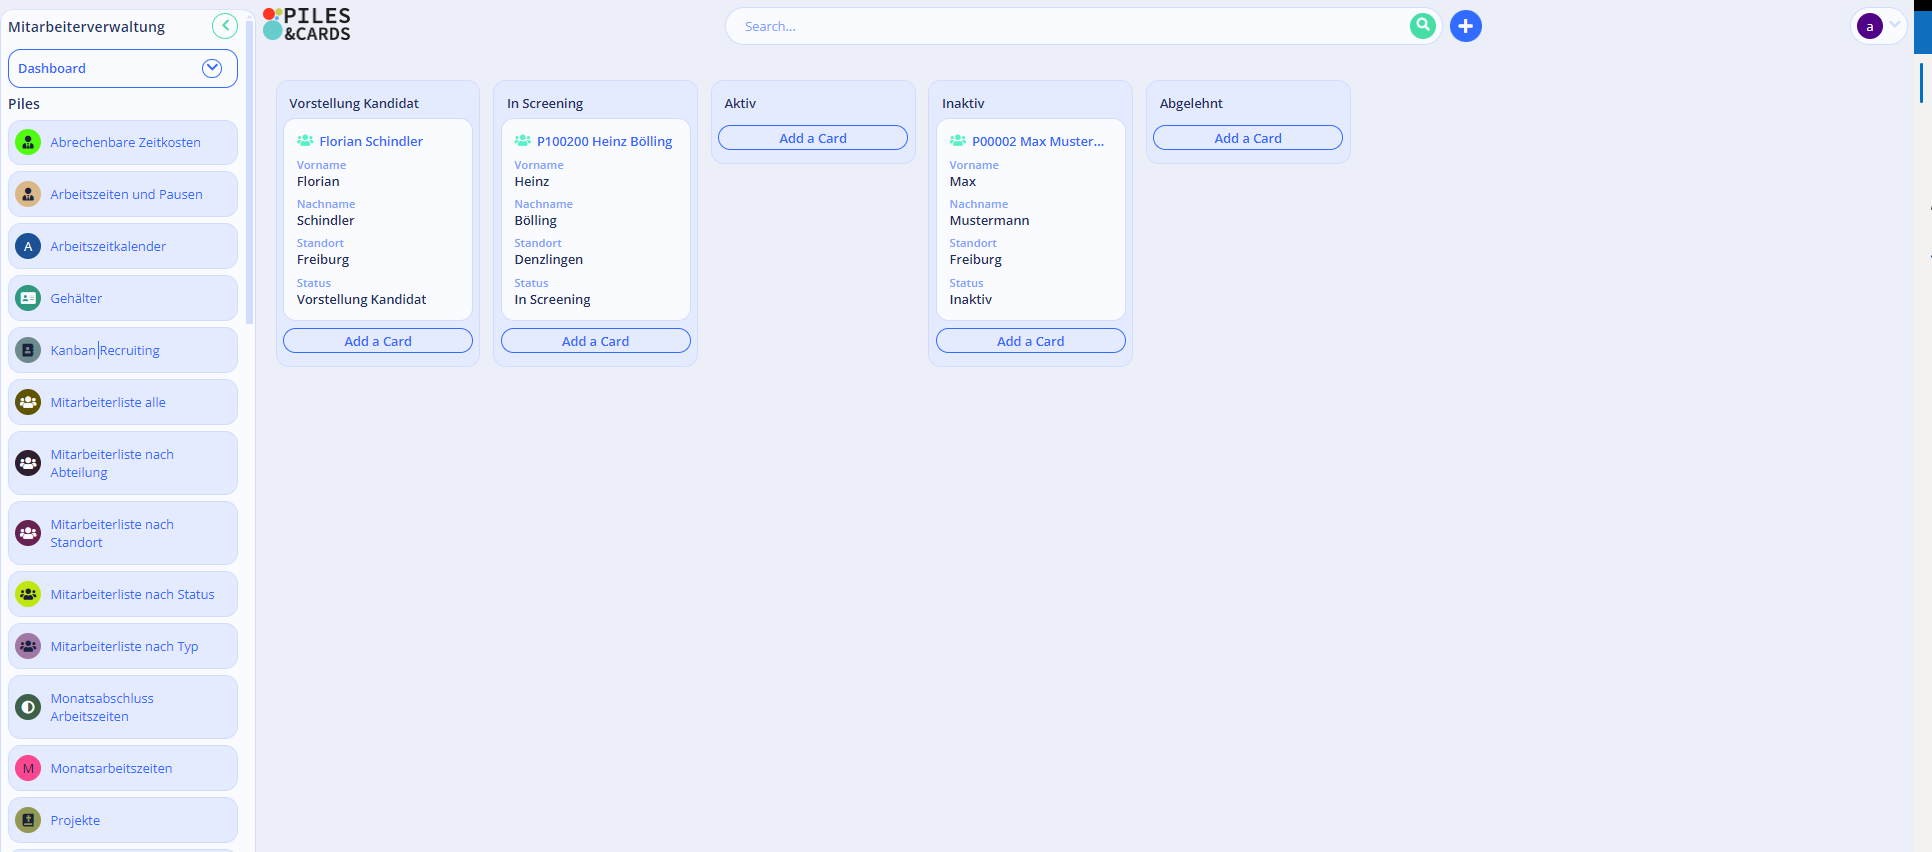Screen dimensions: 1932x852
Task: Open Mitarbeiterliste nach Abteilung pile
Action: point(123,463)
